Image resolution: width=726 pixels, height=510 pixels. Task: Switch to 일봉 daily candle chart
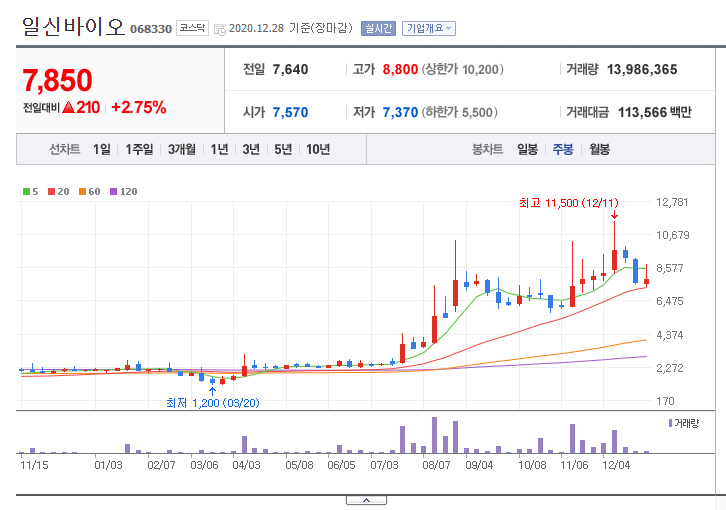(x=527, y=149)
